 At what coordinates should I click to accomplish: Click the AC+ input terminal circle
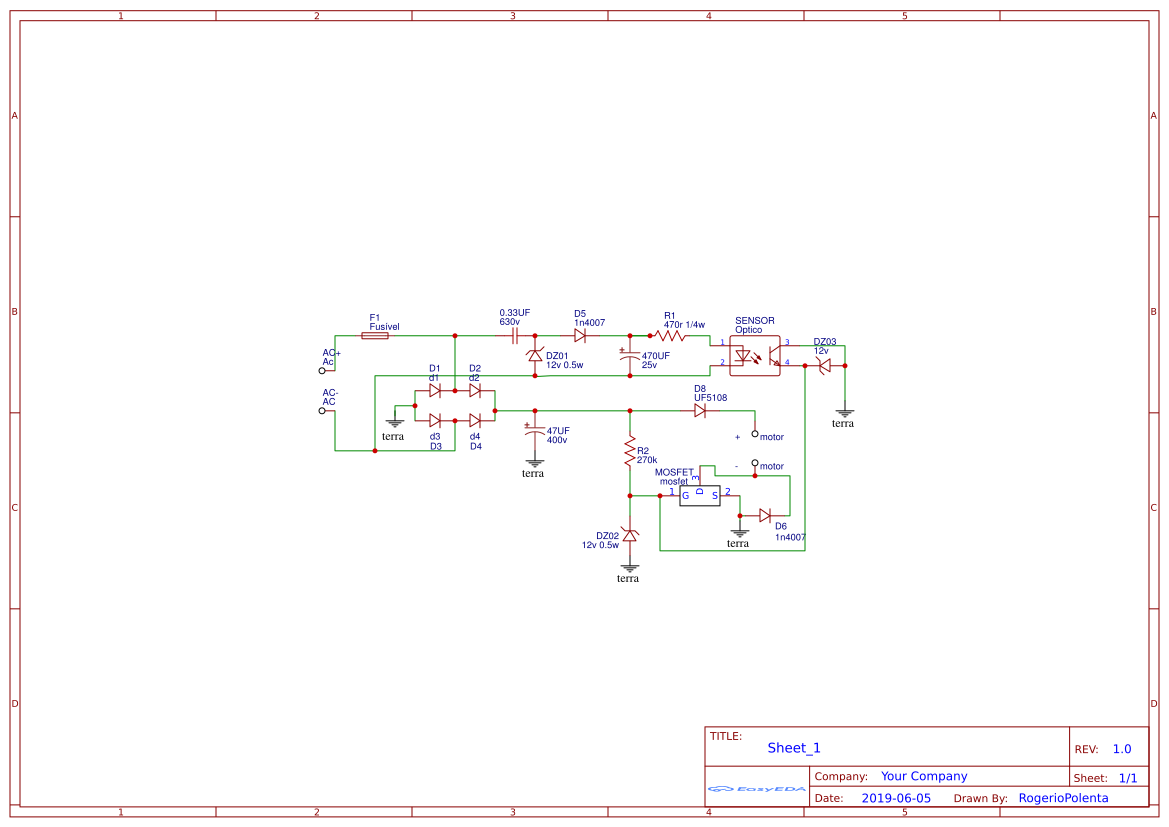322,371
